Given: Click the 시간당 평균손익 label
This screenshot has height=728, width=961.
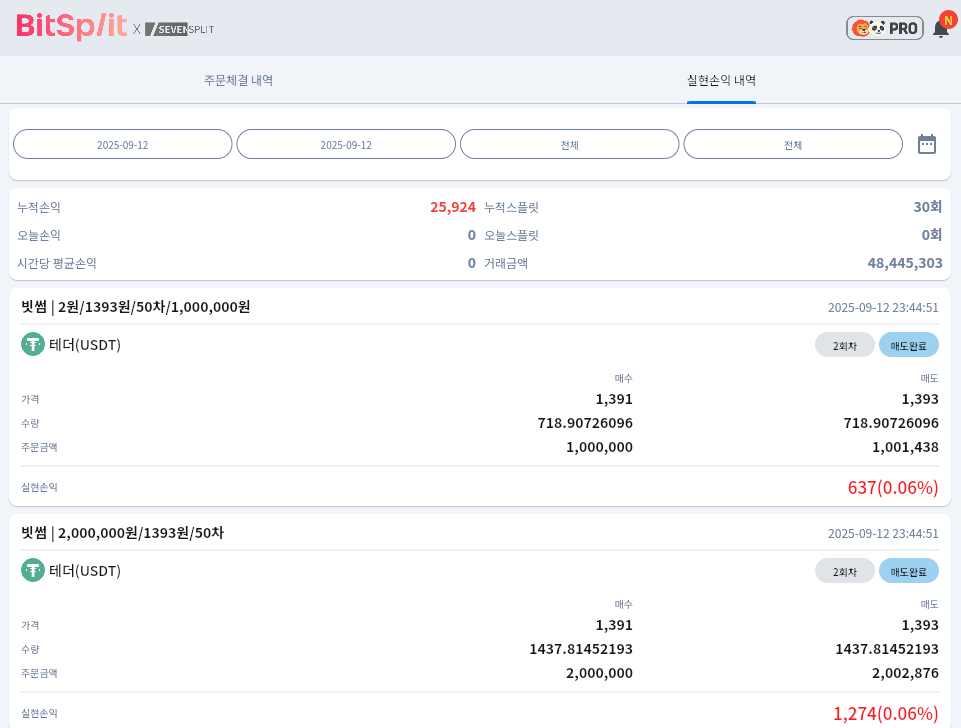Looking at the screenshot, I should click(56, 264).
